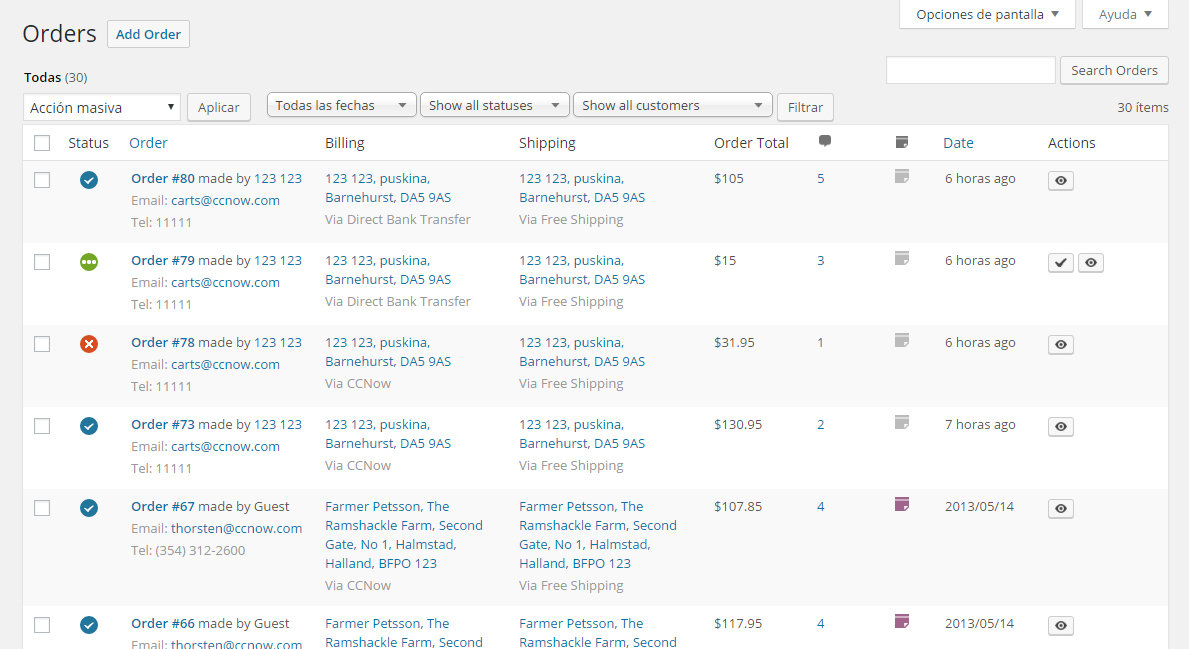1189x649 pixels.
Task: Tick the checkbox for Order #78
Action: (x=42, y=343)
